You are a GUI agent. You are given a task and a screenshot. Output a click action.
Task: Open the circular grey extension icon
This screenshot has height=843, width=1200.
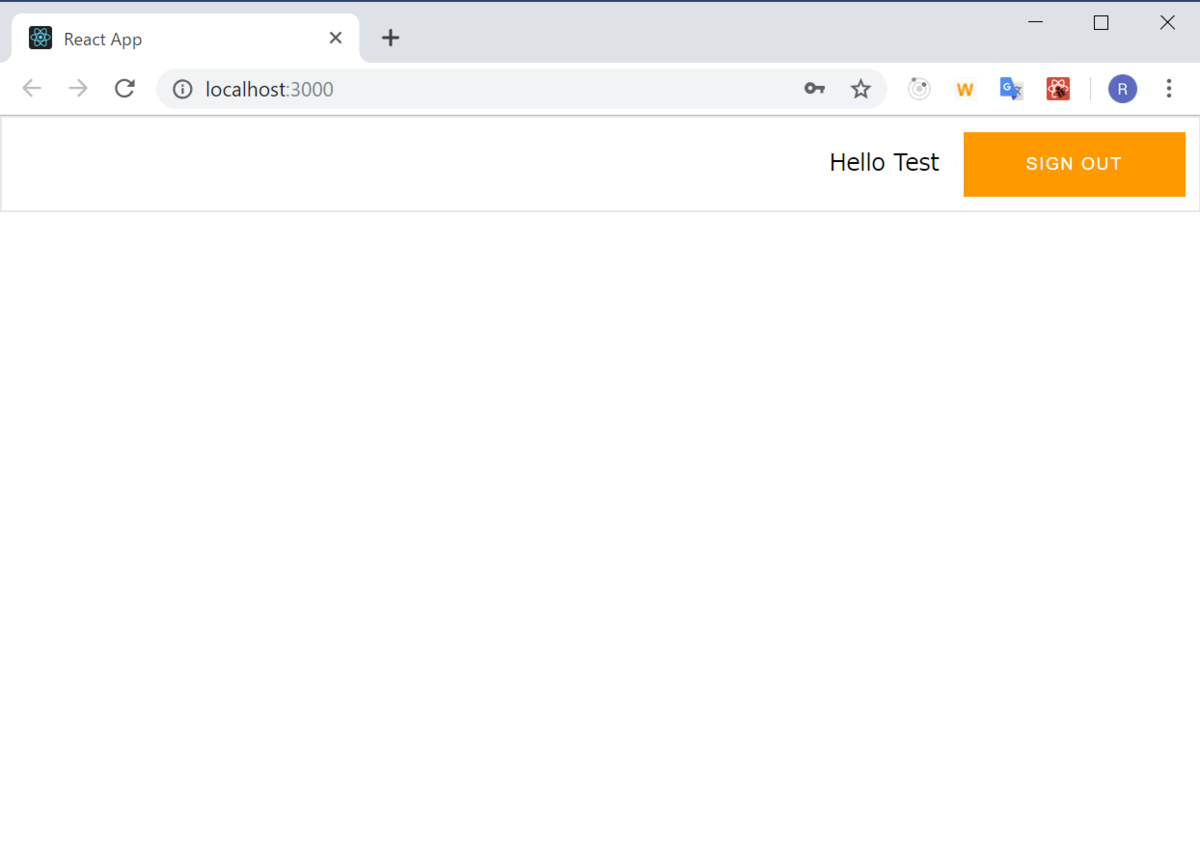(x=919, y=89)
